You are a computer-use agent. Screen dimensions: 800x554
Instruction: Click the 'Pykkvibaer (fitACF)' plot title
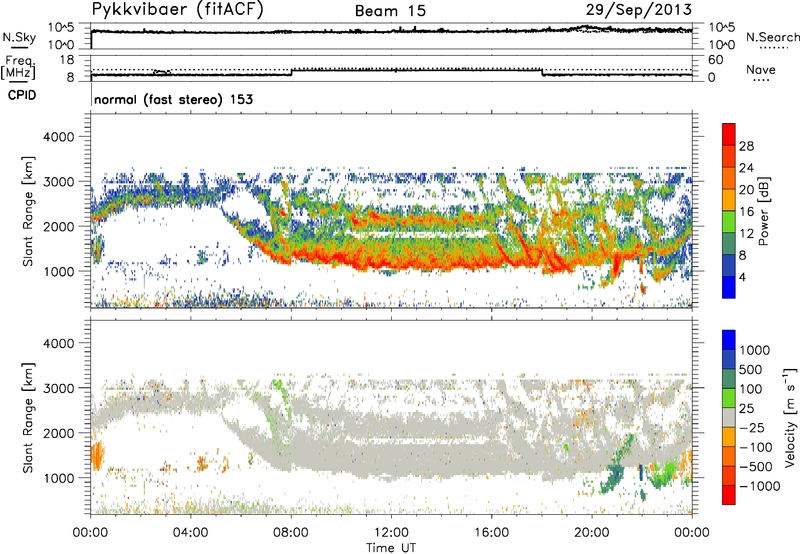pyautogui.click(x=178, y=10)
